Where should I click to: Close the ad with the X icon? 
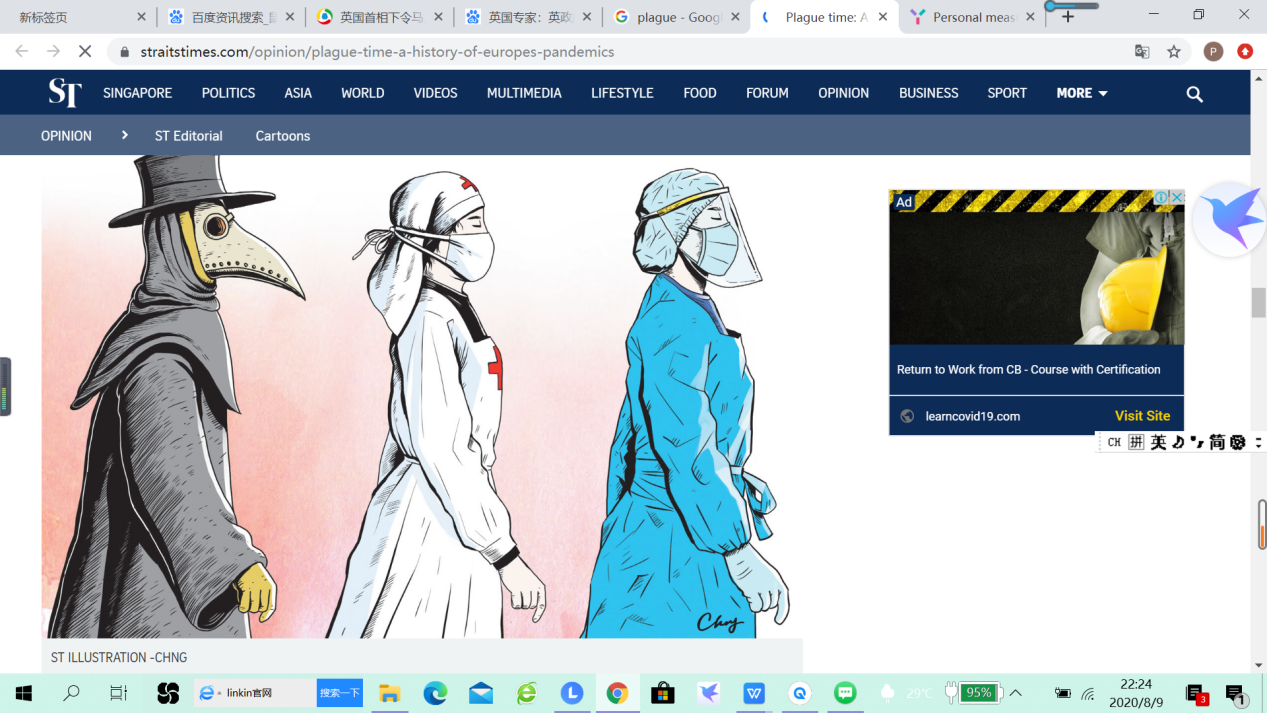(x=1177, y=198)
